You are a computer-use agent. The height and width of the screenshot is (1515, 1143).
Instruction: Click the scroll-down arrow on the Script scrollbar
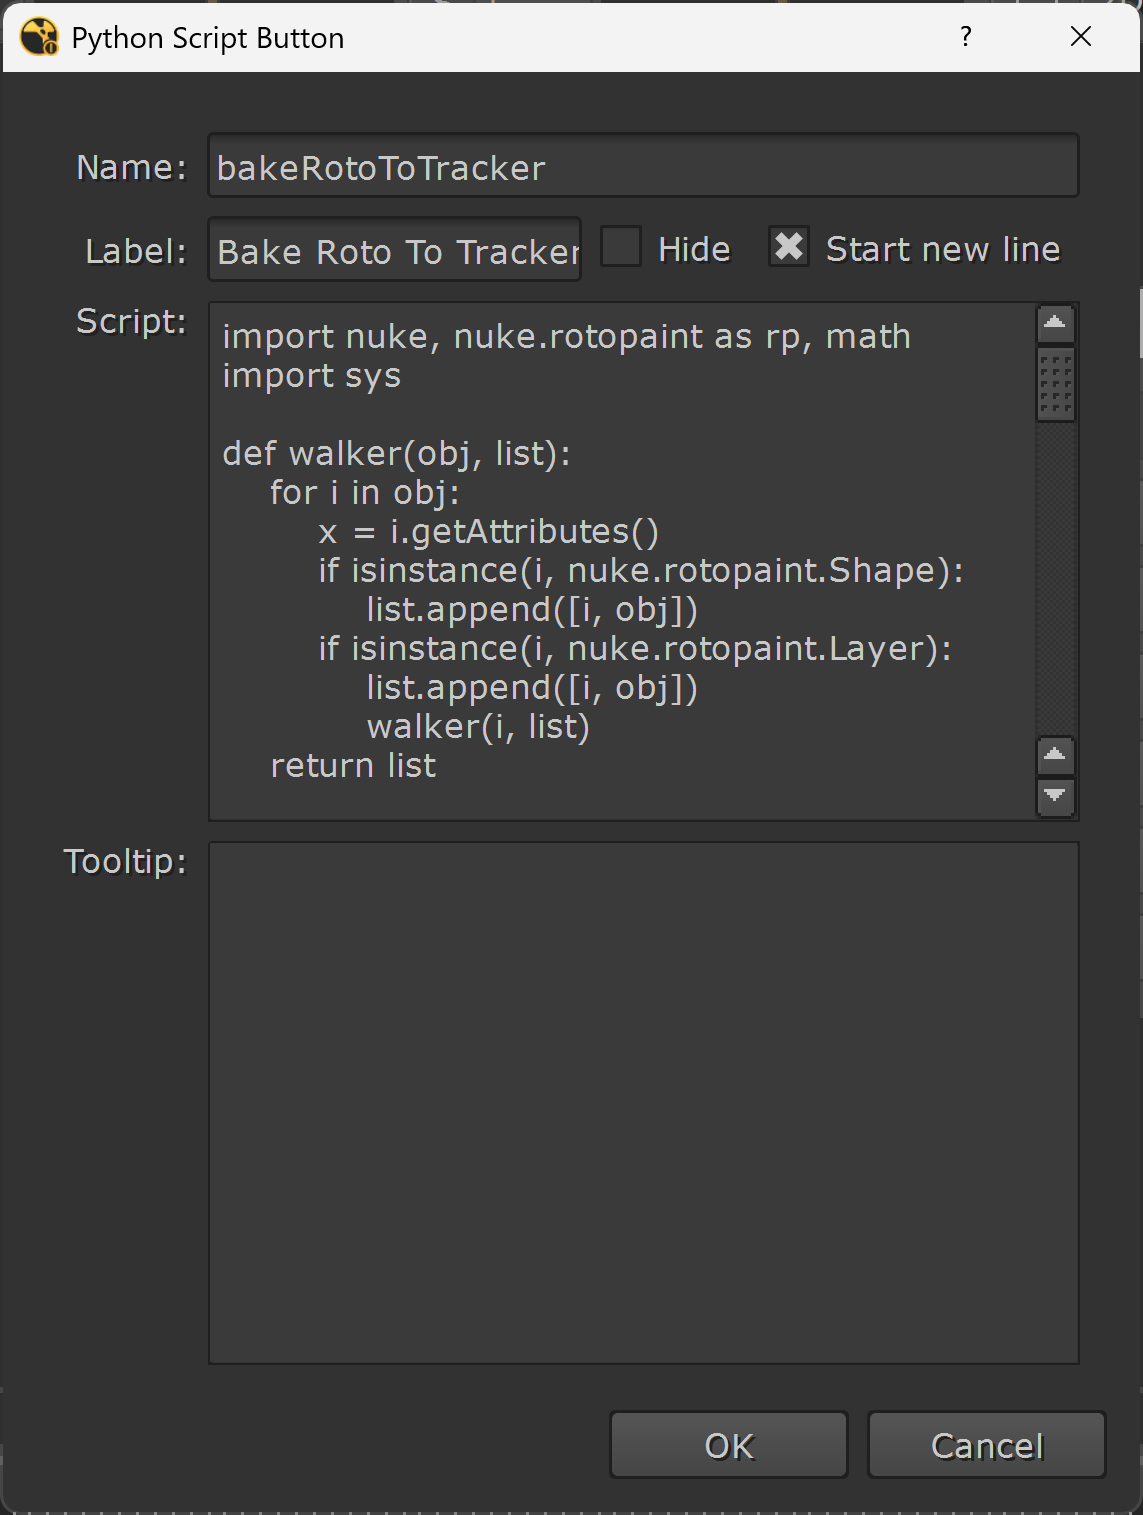1054,798
